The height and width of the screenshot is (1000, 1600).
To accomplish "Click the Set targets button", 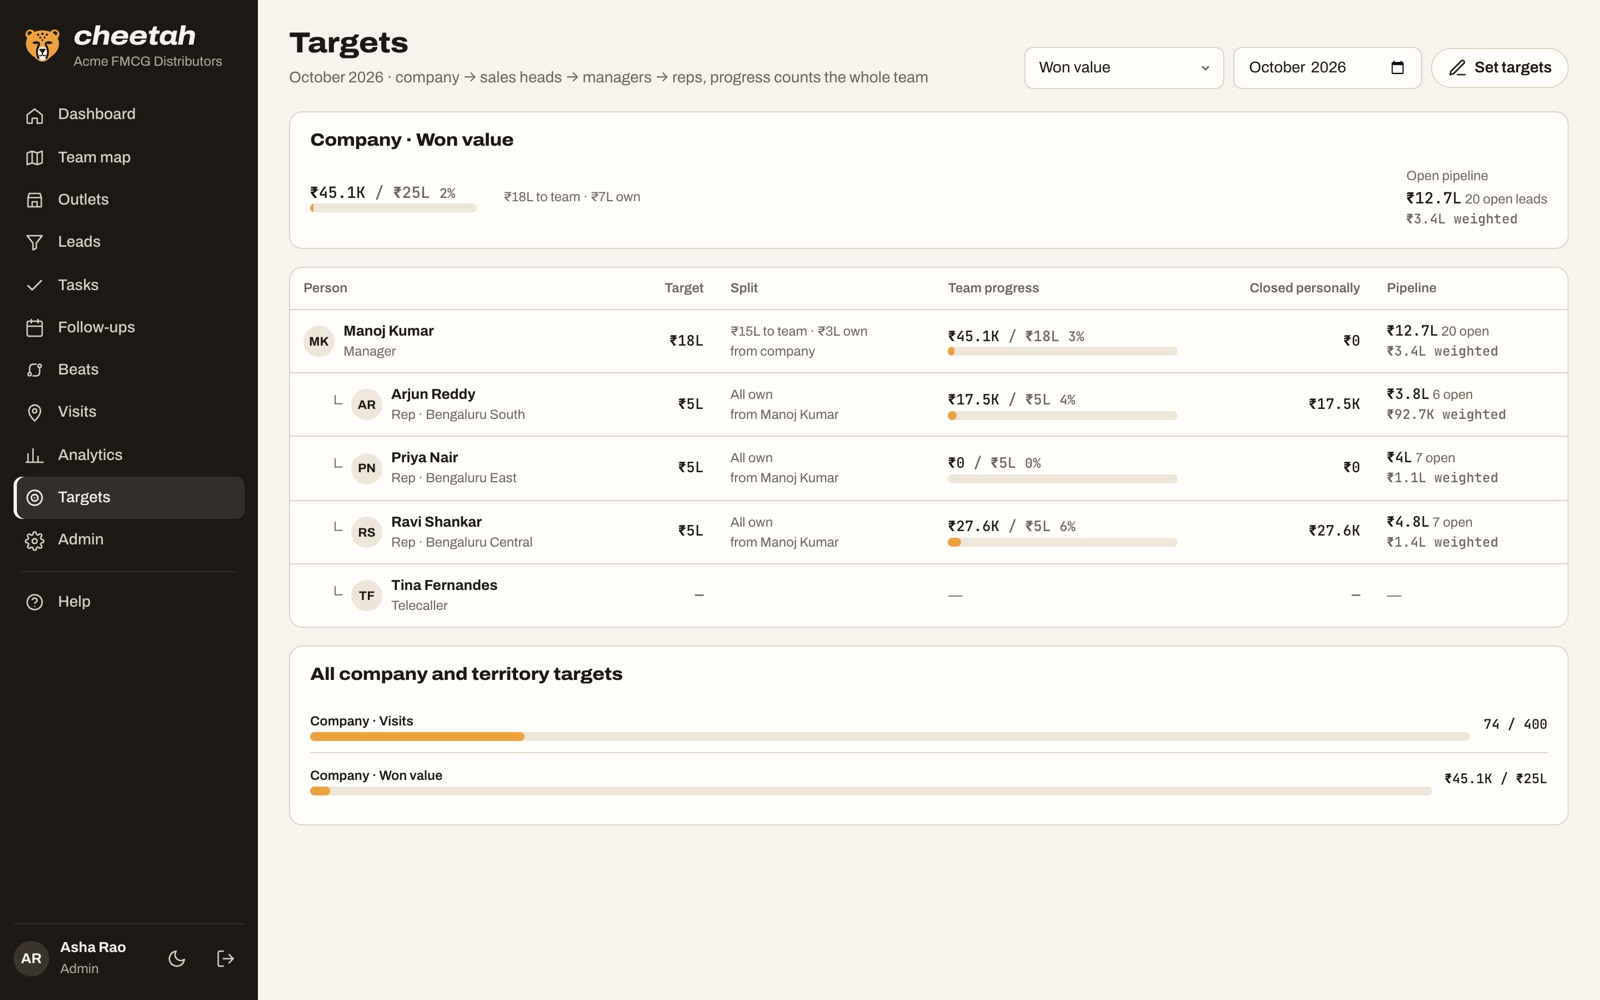I will [1499, 68].
